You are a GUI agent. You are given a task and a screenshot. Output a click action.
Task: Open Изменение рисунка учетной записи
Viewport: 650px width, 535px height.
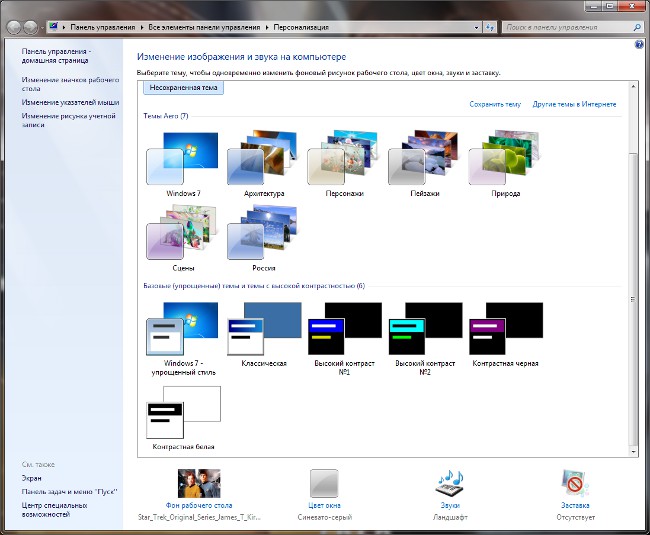[68, 120]
